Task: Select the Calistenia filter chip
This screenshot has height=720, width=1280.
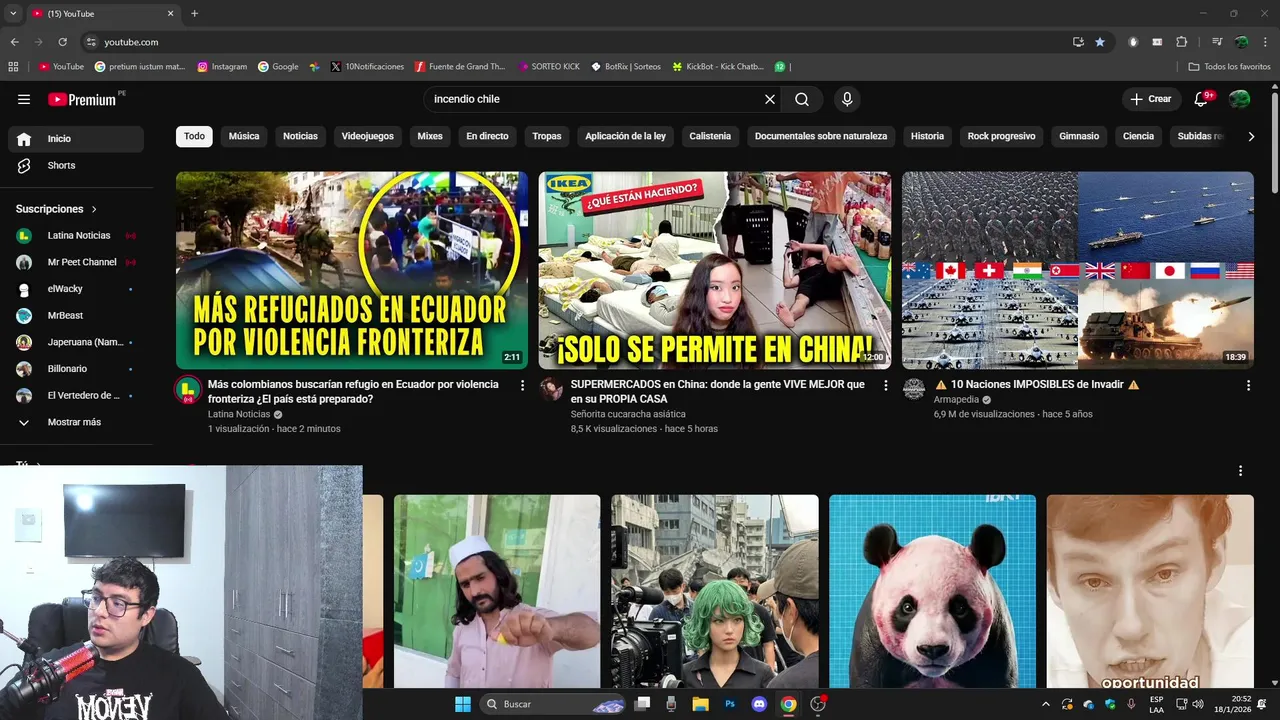Action: [x=710, y=136]
